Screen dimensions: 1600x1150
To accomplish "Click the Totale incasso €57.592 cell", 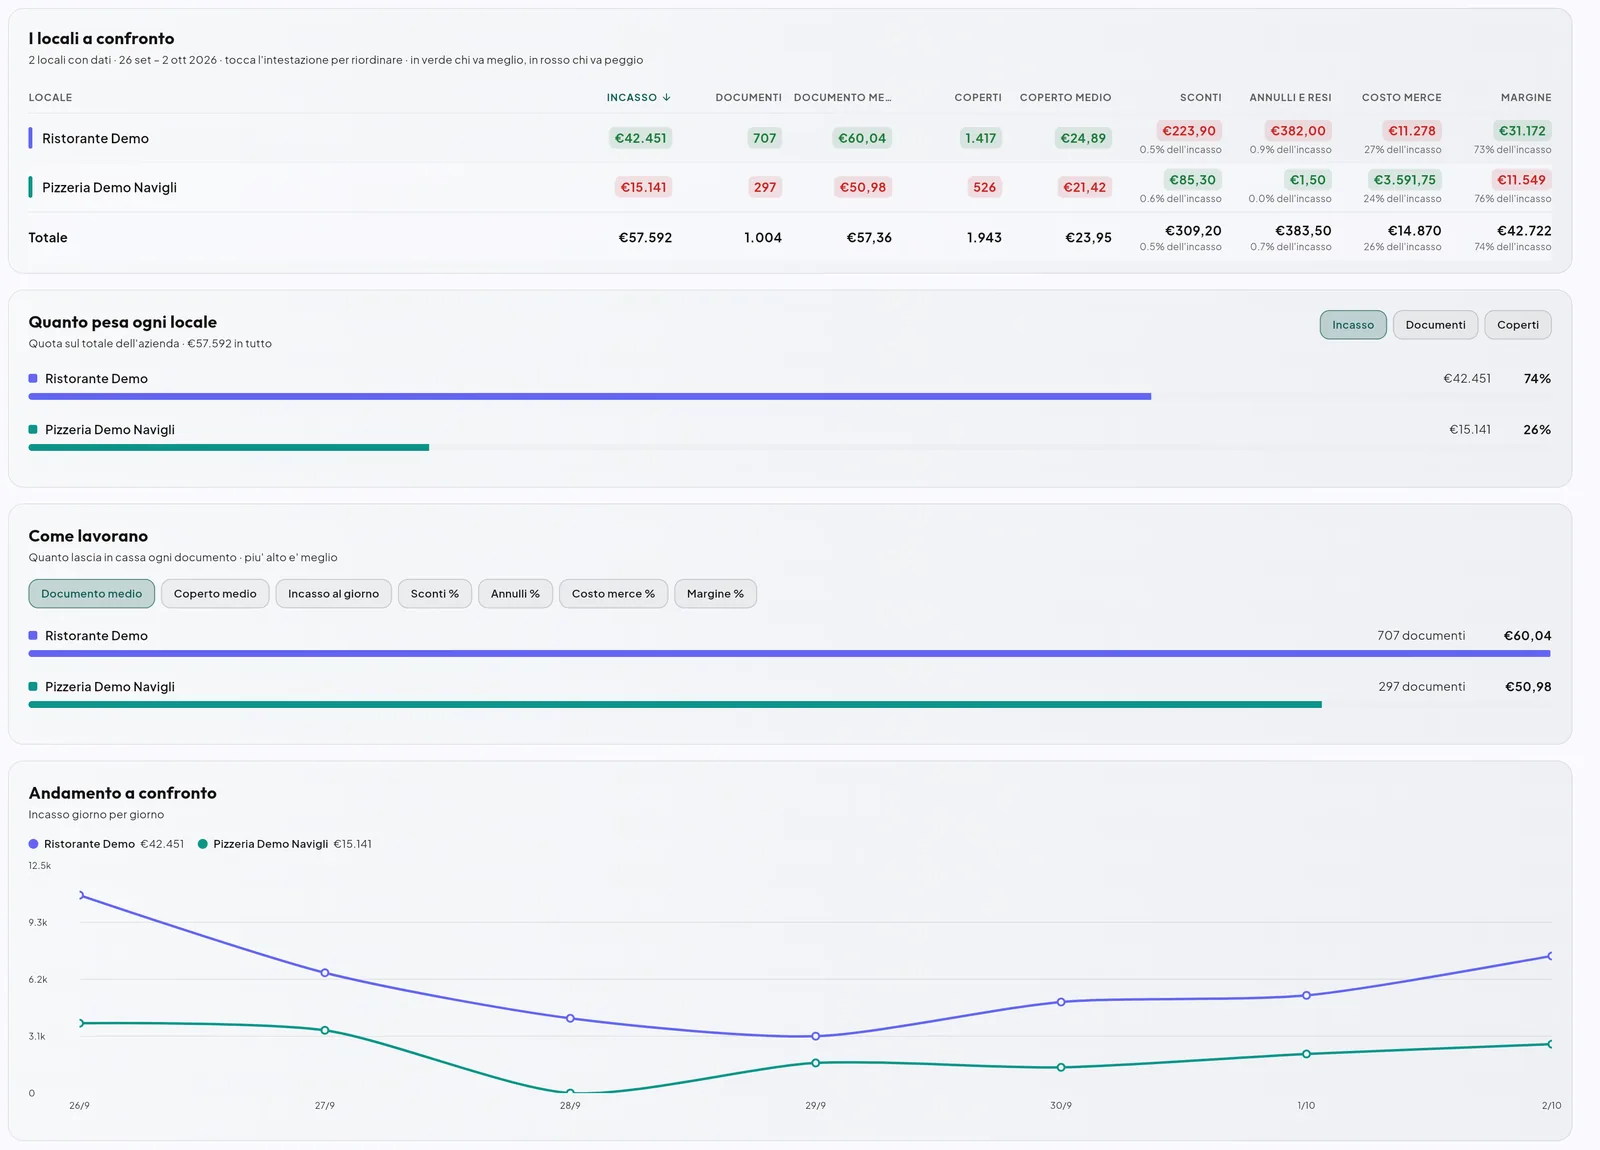I will pos(645,237).
